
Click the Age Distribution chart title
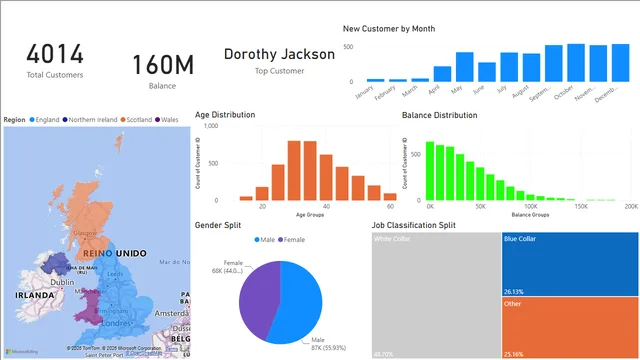coord(225,115)
